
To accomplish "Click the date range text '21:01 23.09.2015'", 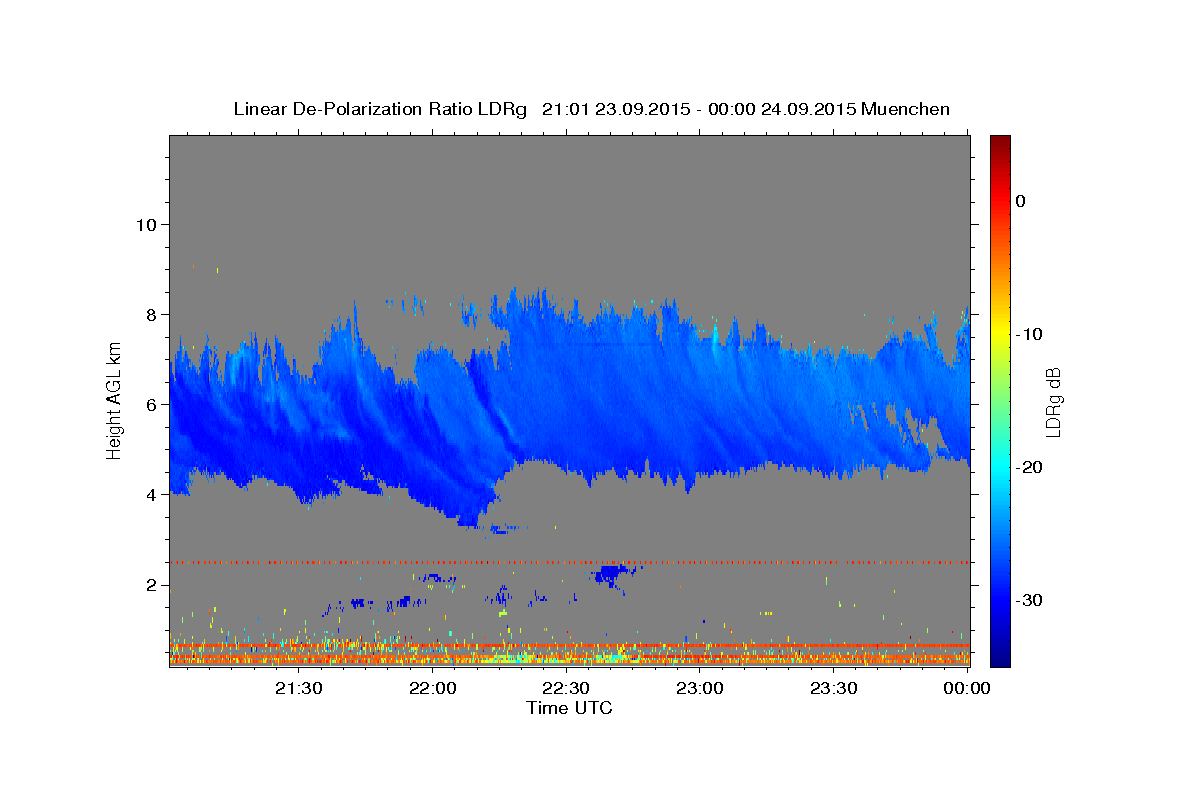I will [x=615, y=109].
